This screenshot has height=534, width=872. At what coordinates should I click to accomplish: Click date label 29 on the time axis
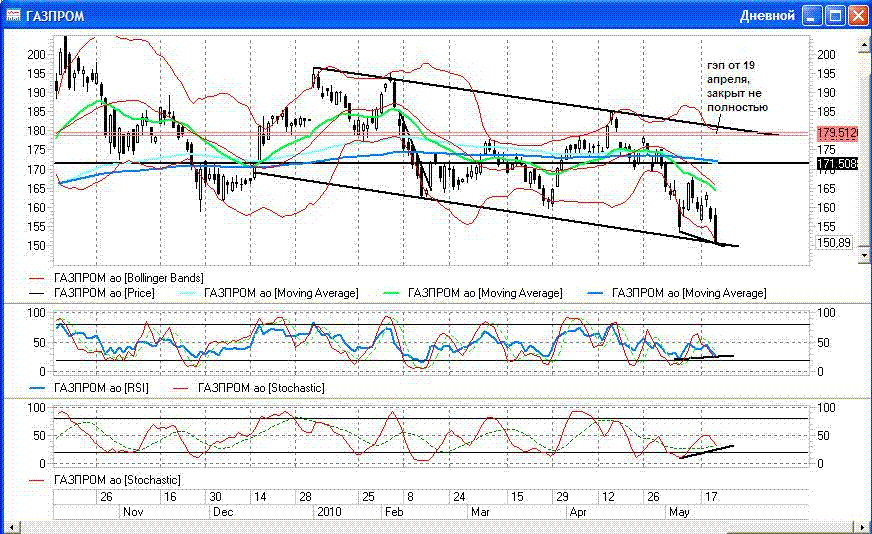pyautogui.click(x=562, y=497)
